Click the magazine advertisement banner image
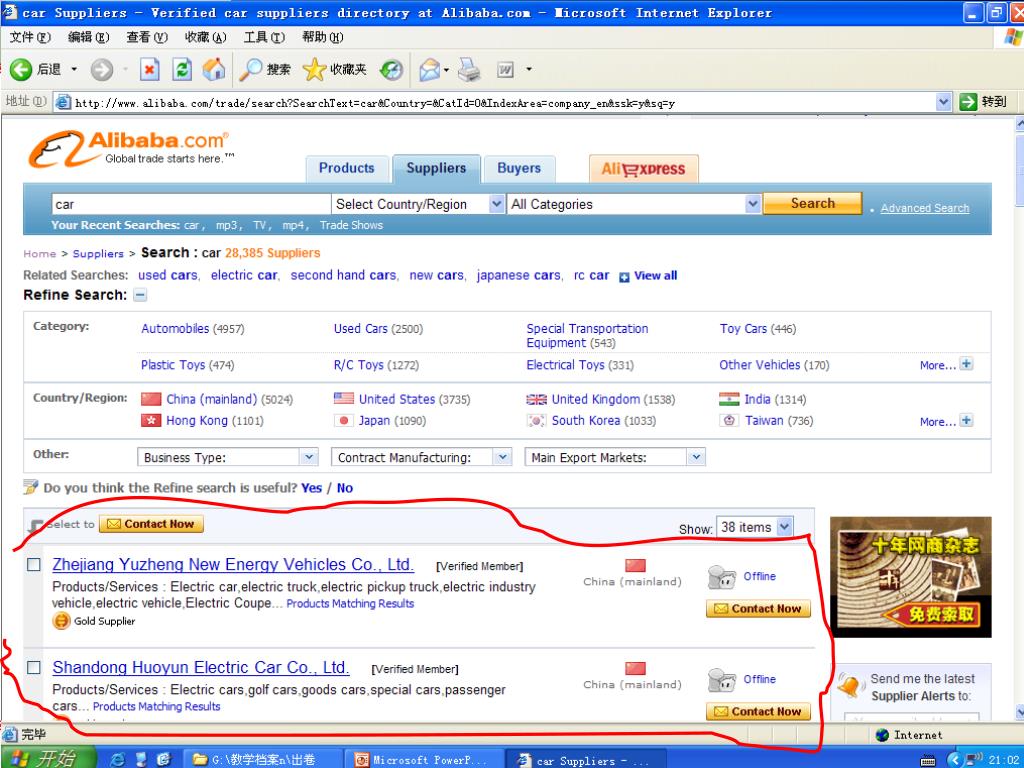Viewport: 1024px width, 768px height. [910, 577]
